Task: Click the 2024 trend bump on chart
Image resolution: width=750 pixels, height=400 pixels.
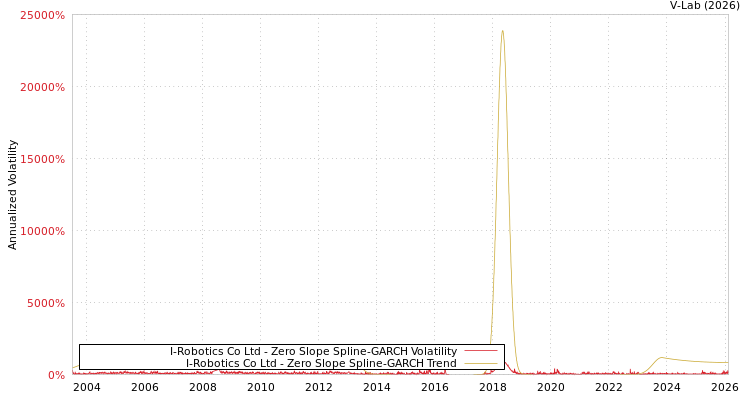Action: (x=662, y=358)
